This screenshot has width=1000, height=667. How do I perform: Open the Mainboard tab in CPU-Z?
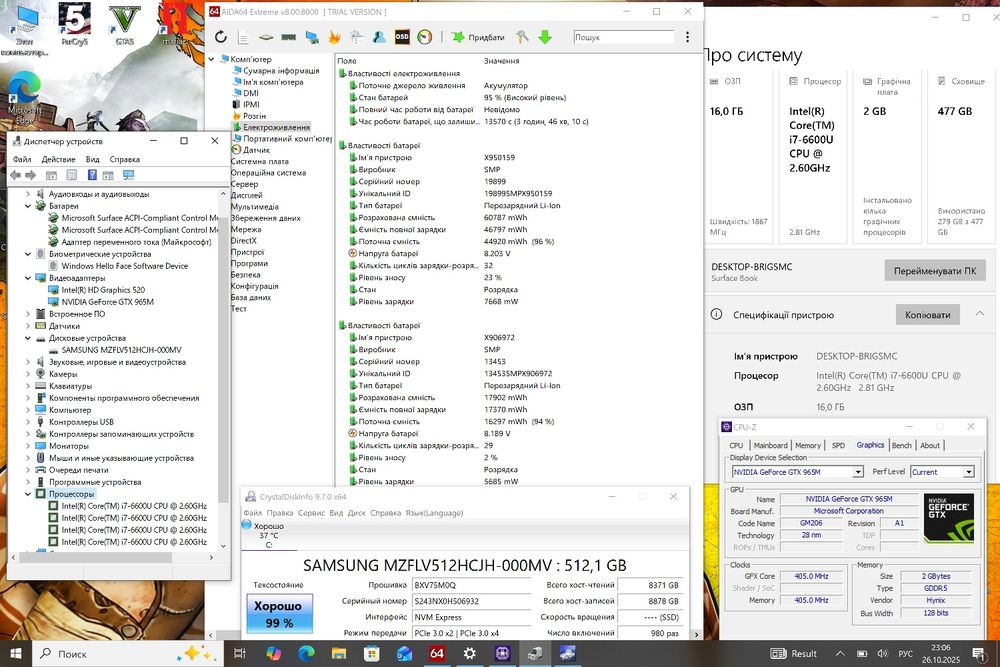(x=770, y=445)
